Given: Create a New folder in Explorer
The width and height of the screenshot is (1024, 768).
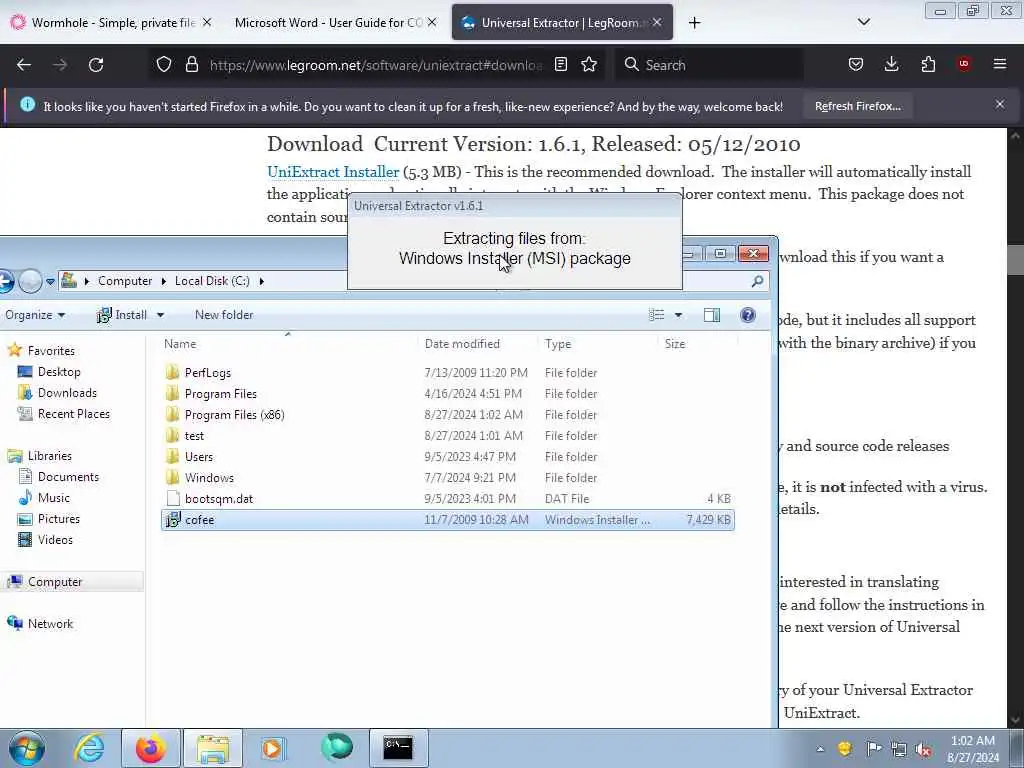Looking at the screenshot, I should point(224,315).
